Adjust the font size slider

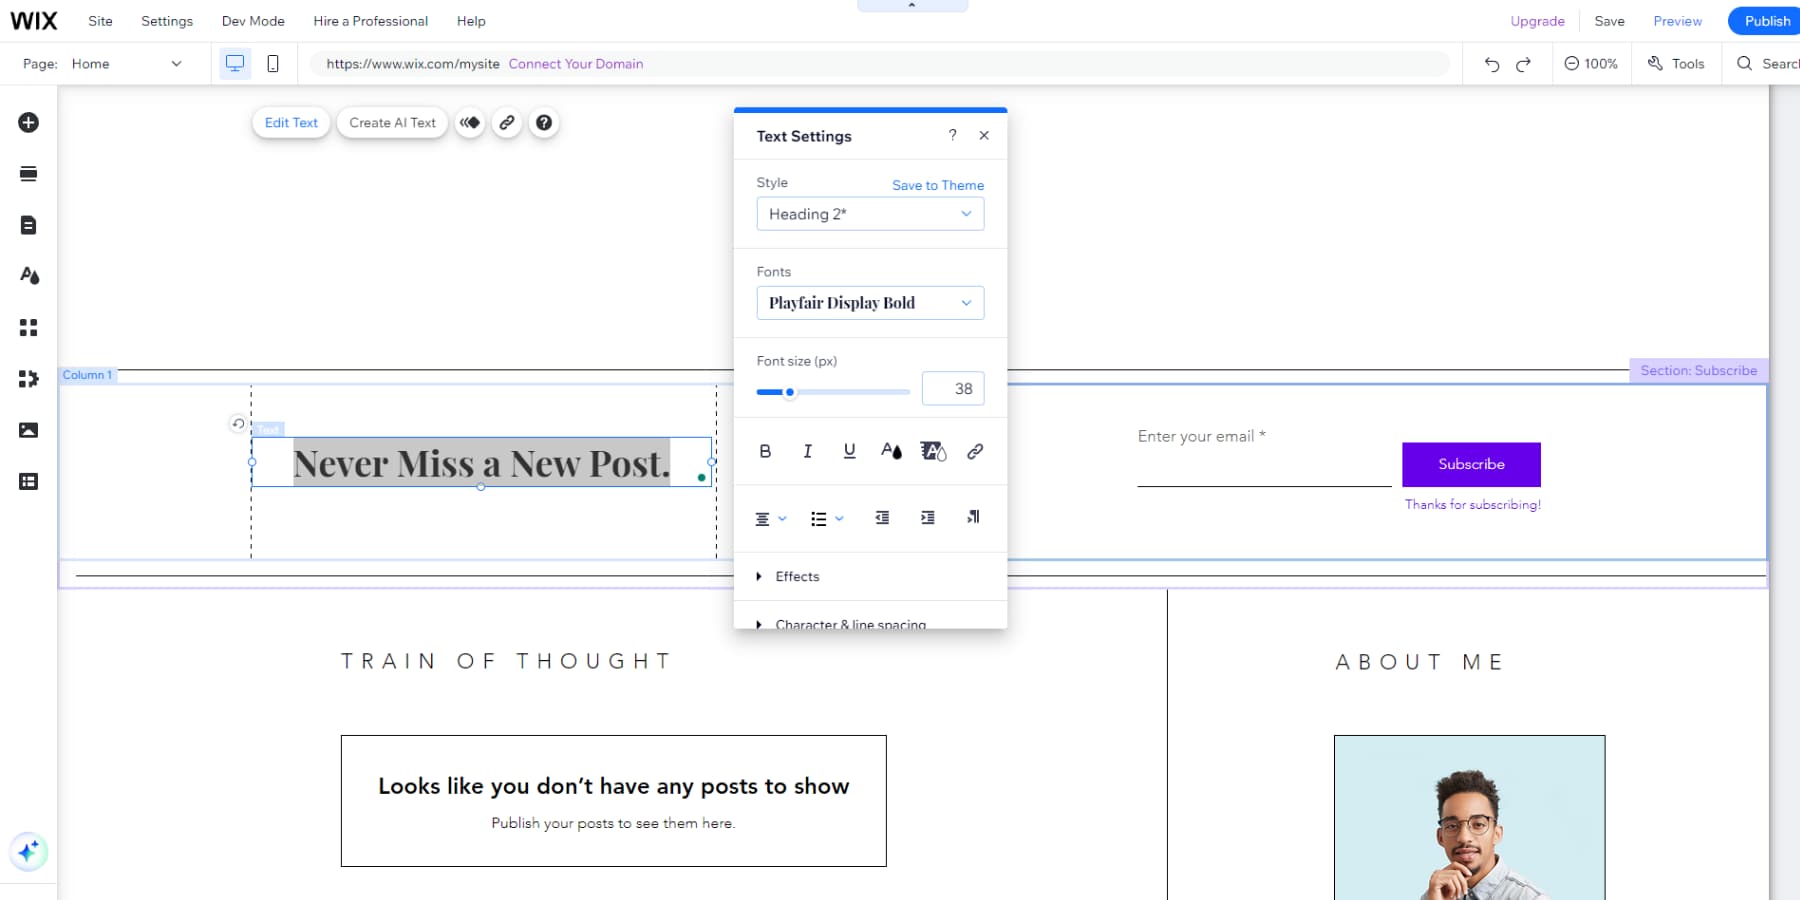coord(790,392)
